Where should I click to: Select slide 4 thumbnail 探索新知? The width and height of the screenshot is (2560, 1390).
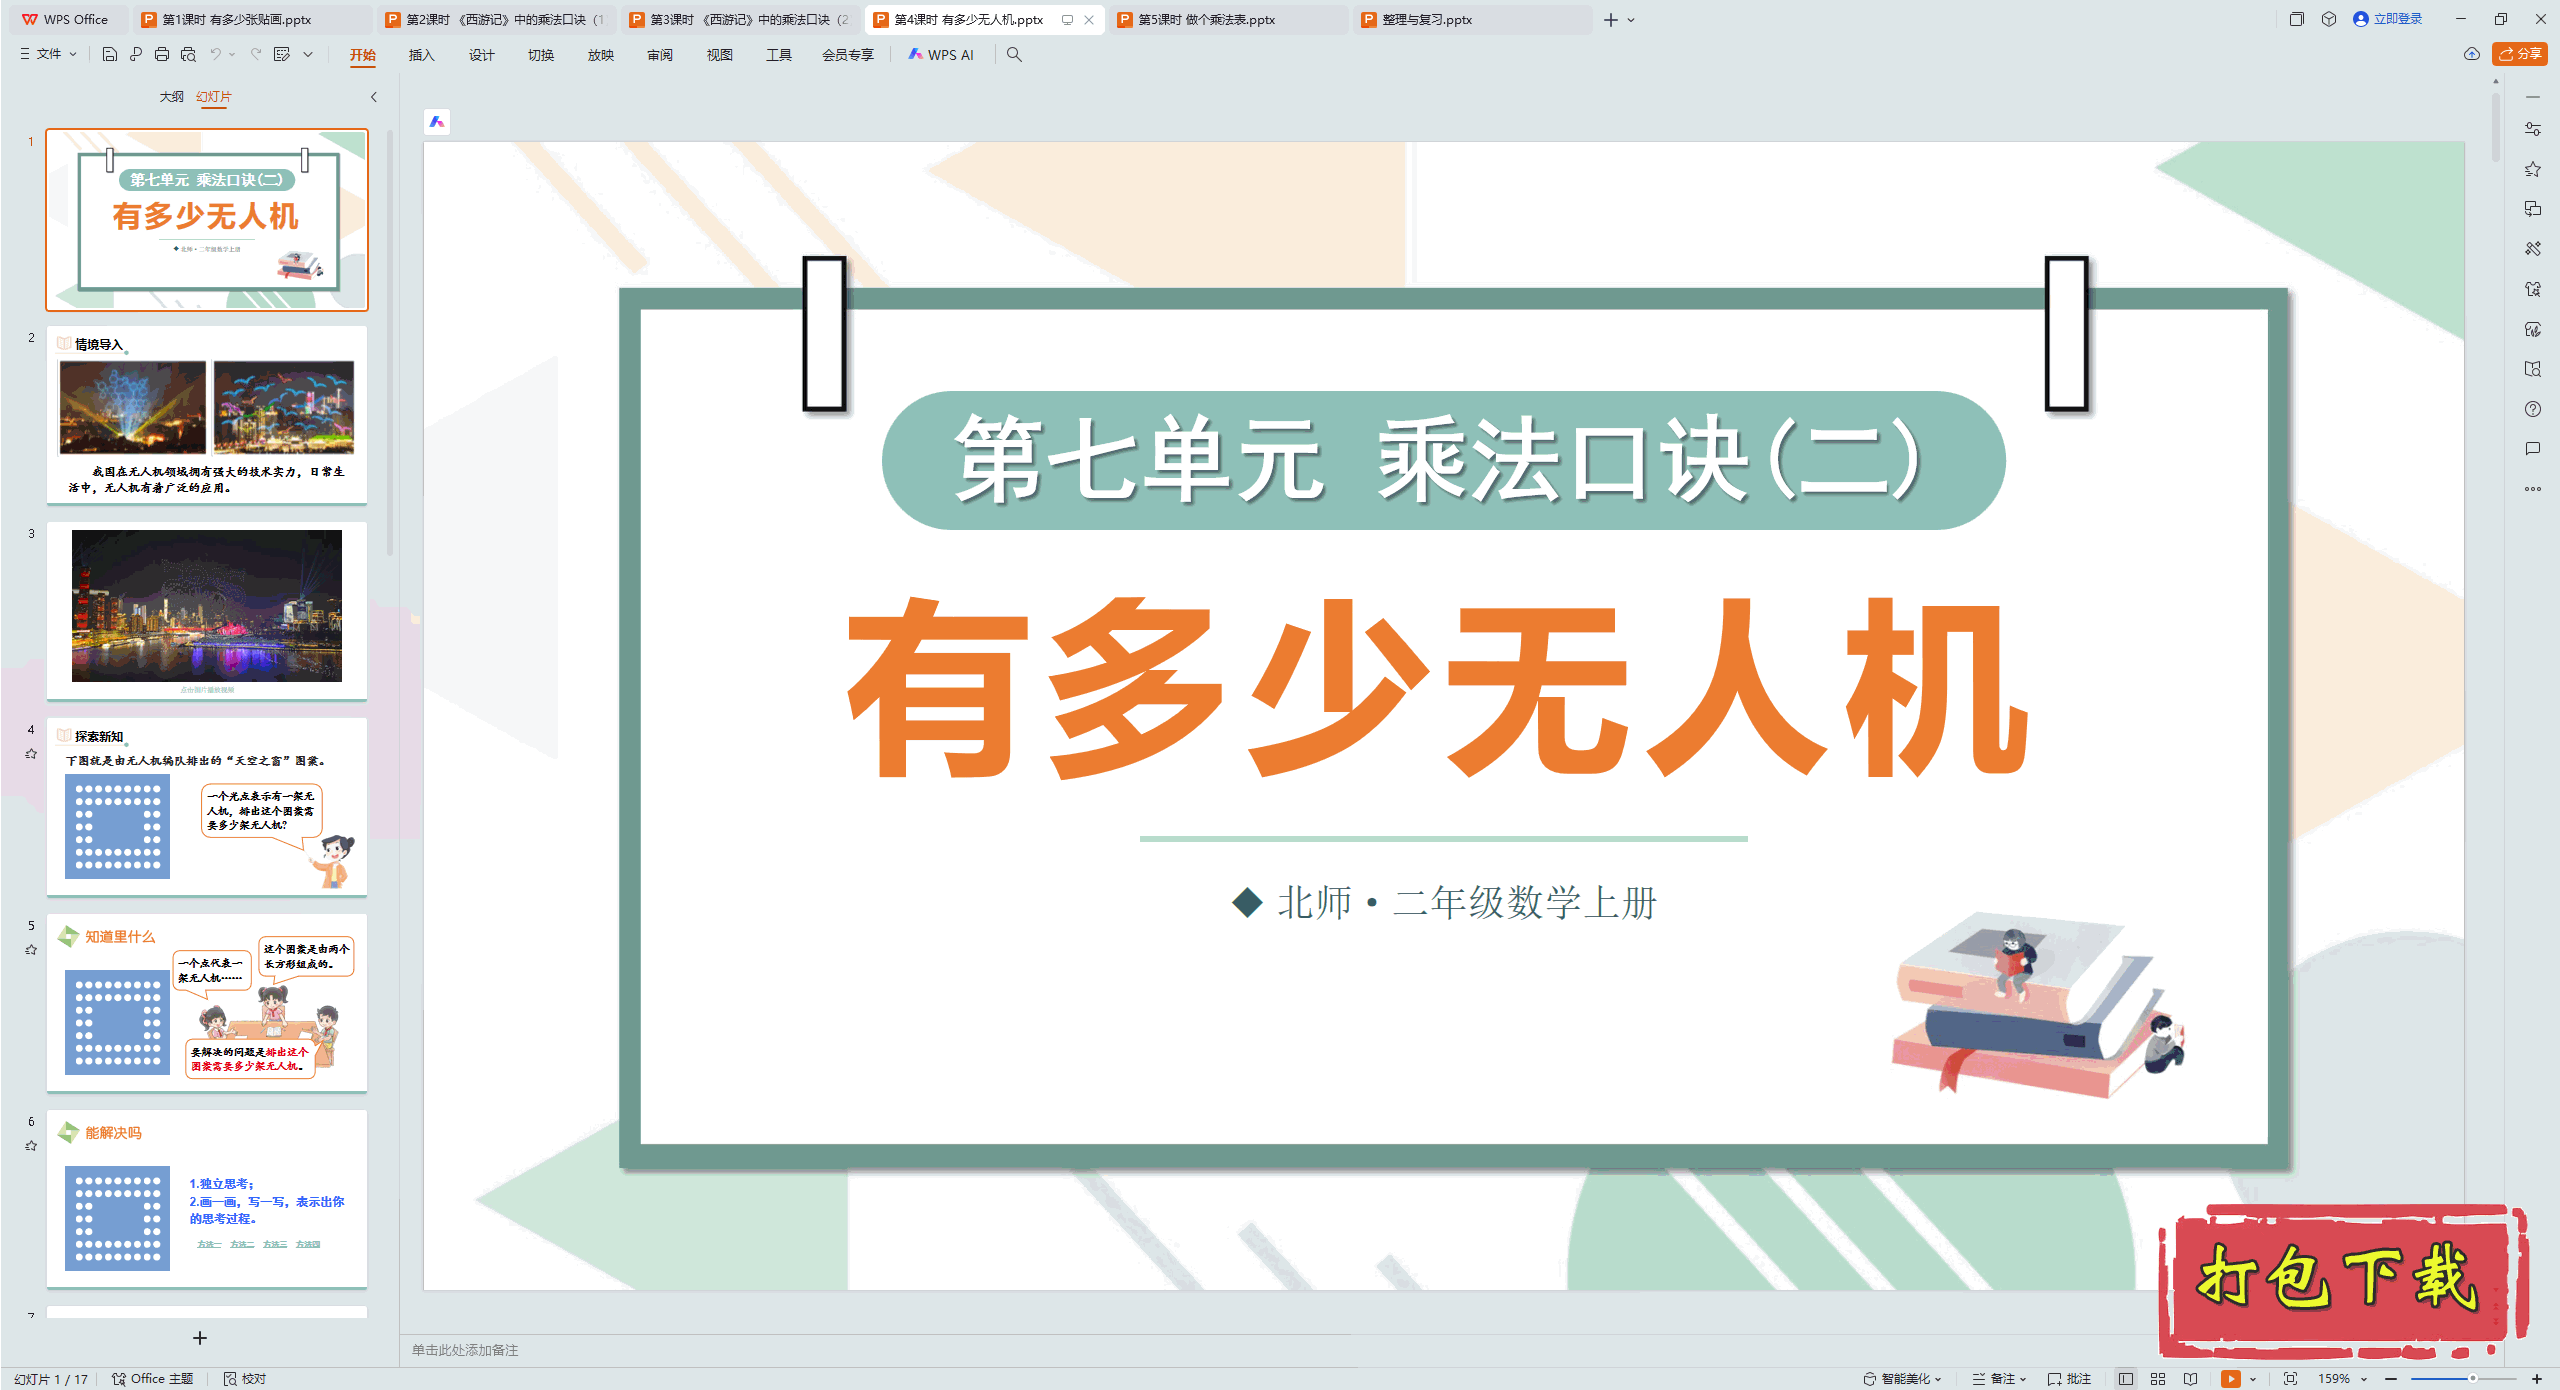[207, 806]
